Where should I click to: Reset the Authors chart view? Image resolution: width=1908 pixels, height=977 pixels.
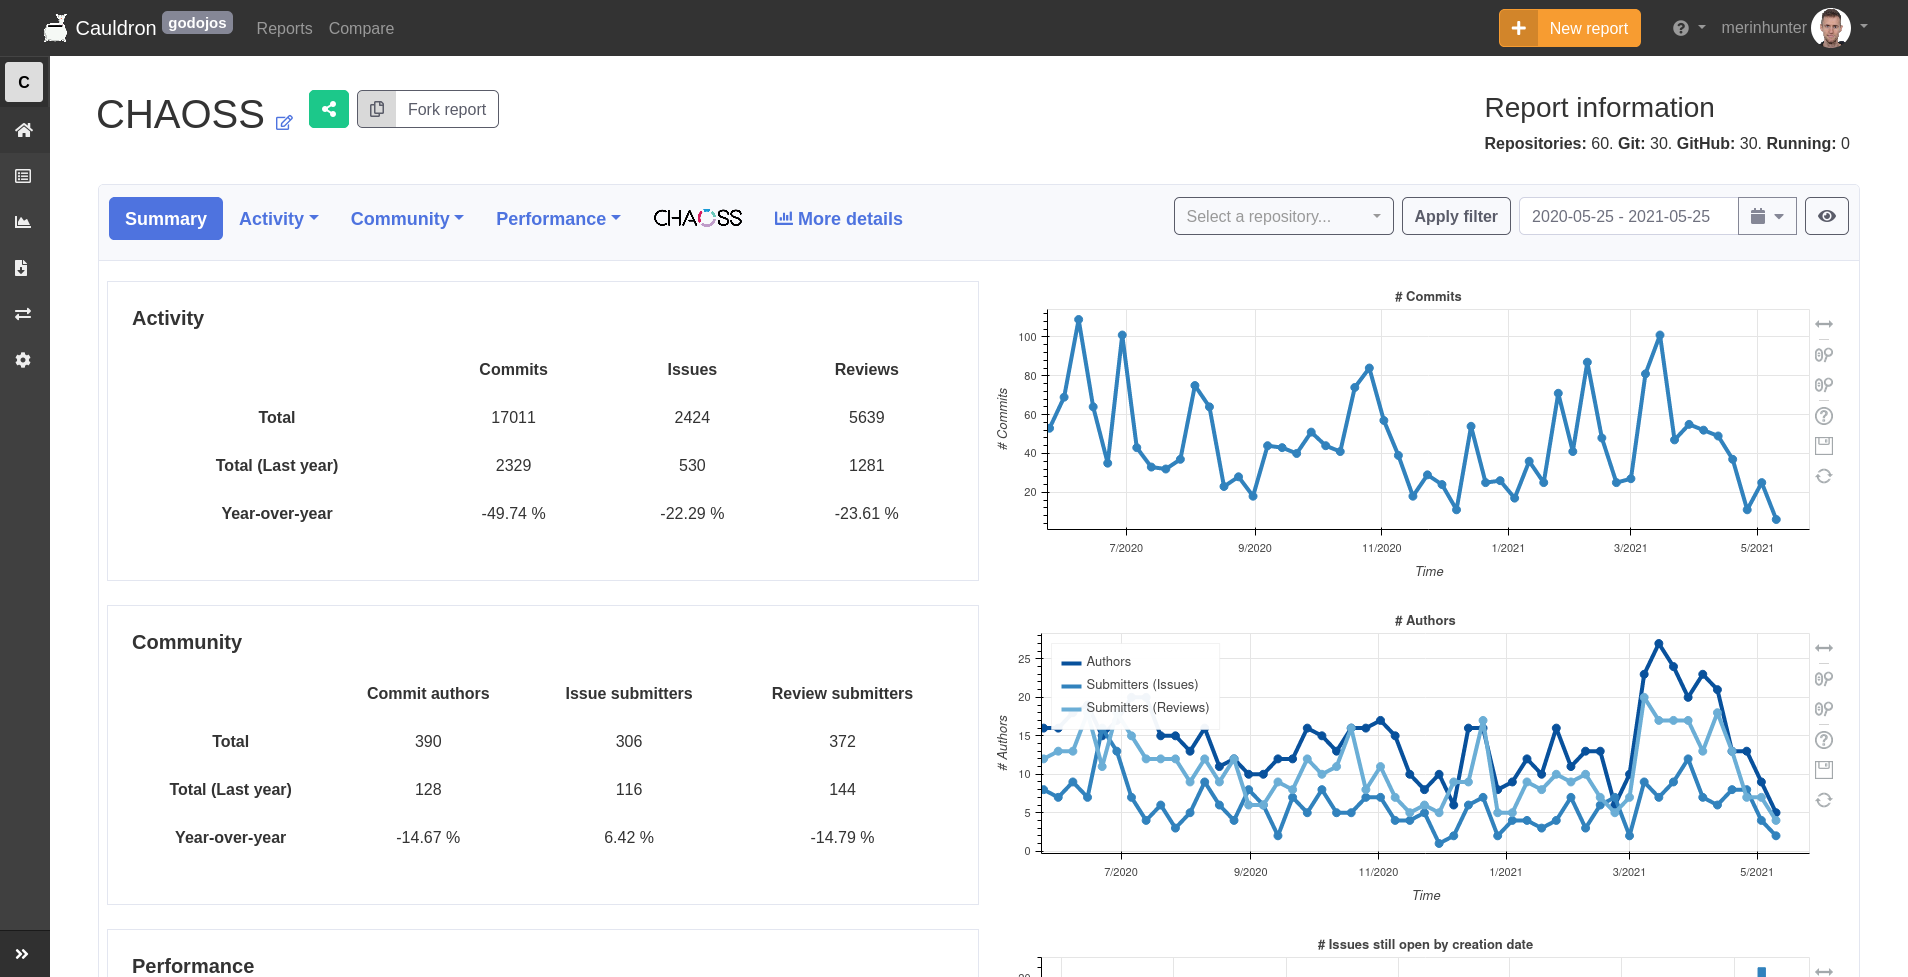pos(1824,800)
